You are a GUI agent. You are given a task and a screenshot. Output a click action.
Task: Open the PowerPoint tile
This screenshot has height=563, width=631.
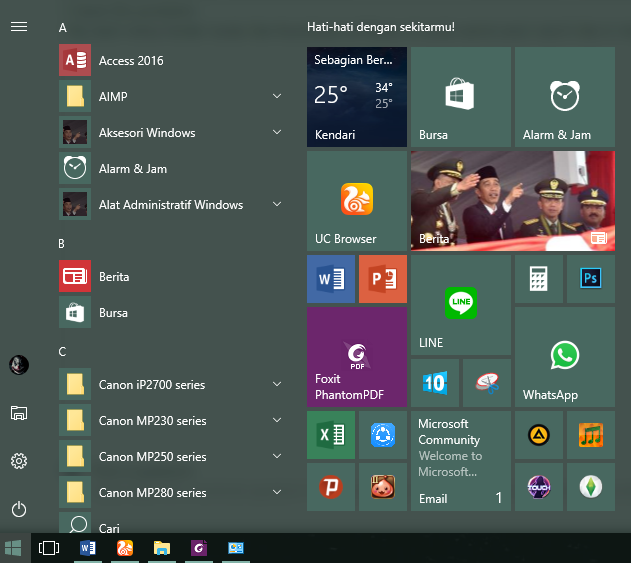[383, 279]
